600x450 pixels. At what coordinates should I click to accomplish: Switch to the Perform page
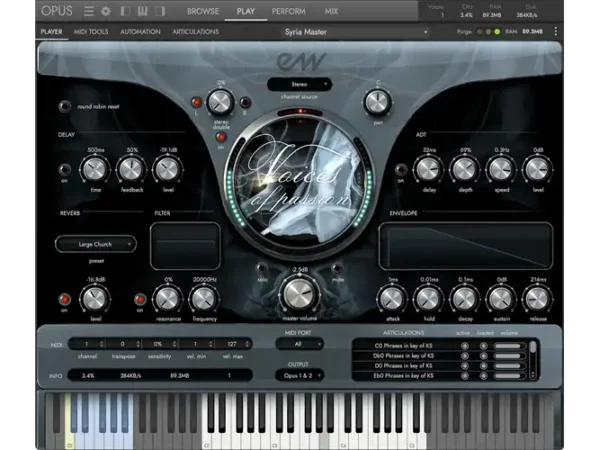coord(289,11)
